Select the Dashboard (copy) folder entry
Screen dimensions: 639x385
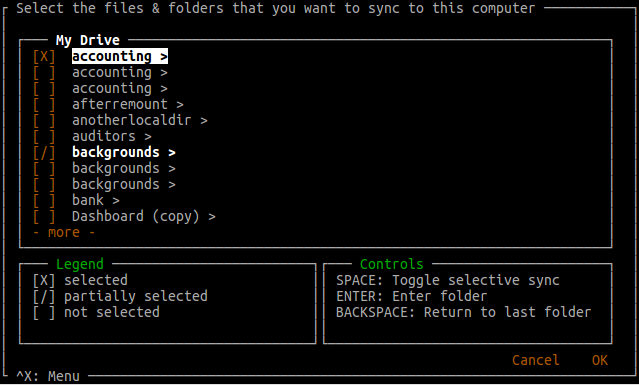(136, 216)
